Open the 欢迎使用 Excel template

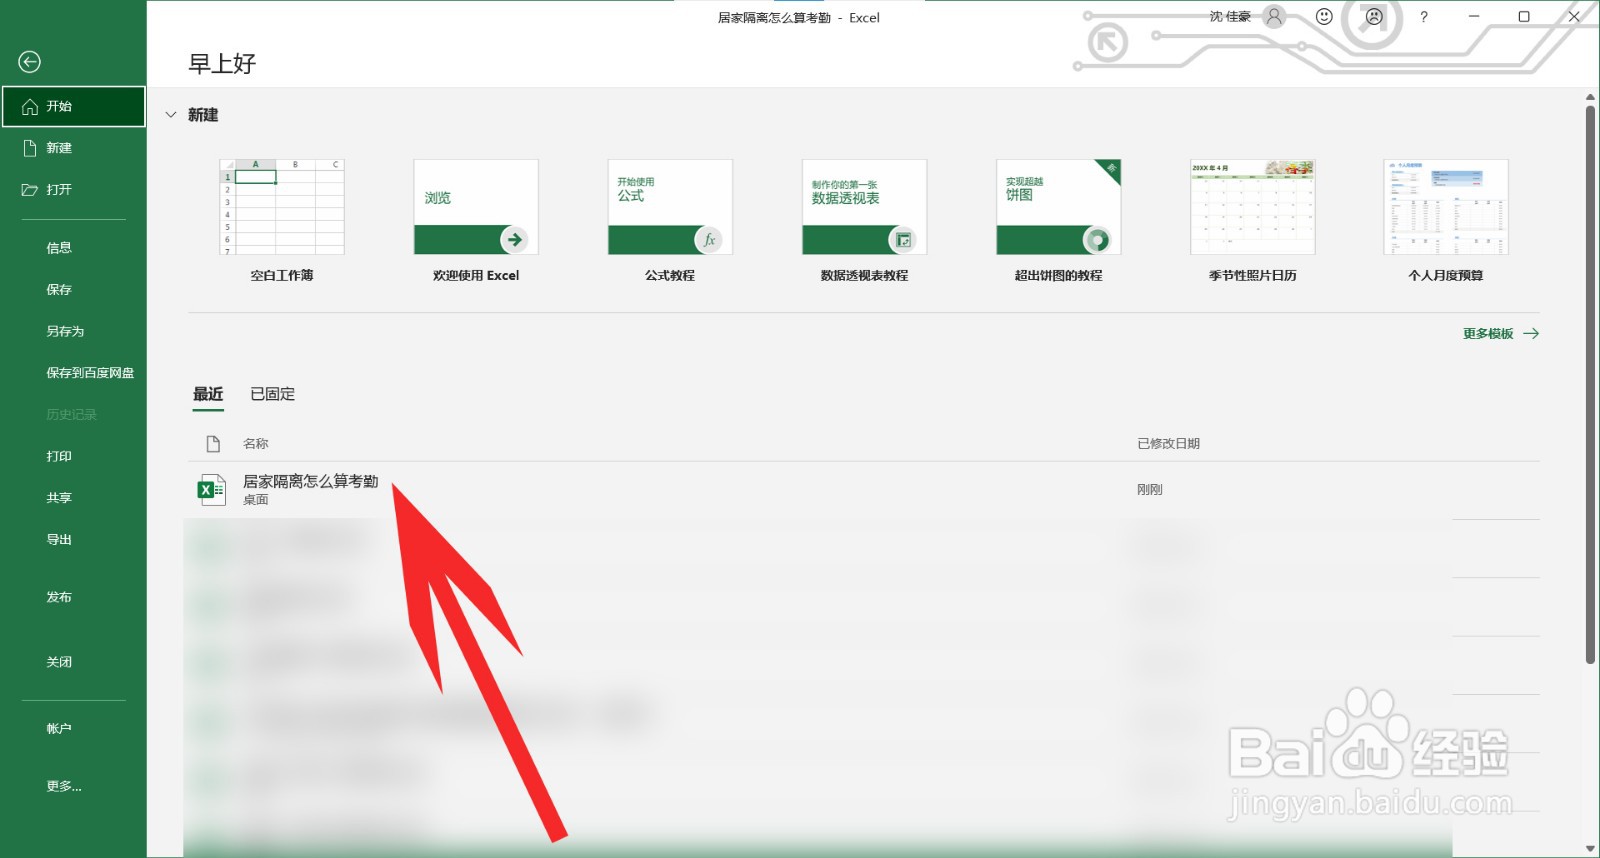coord(476,221)
